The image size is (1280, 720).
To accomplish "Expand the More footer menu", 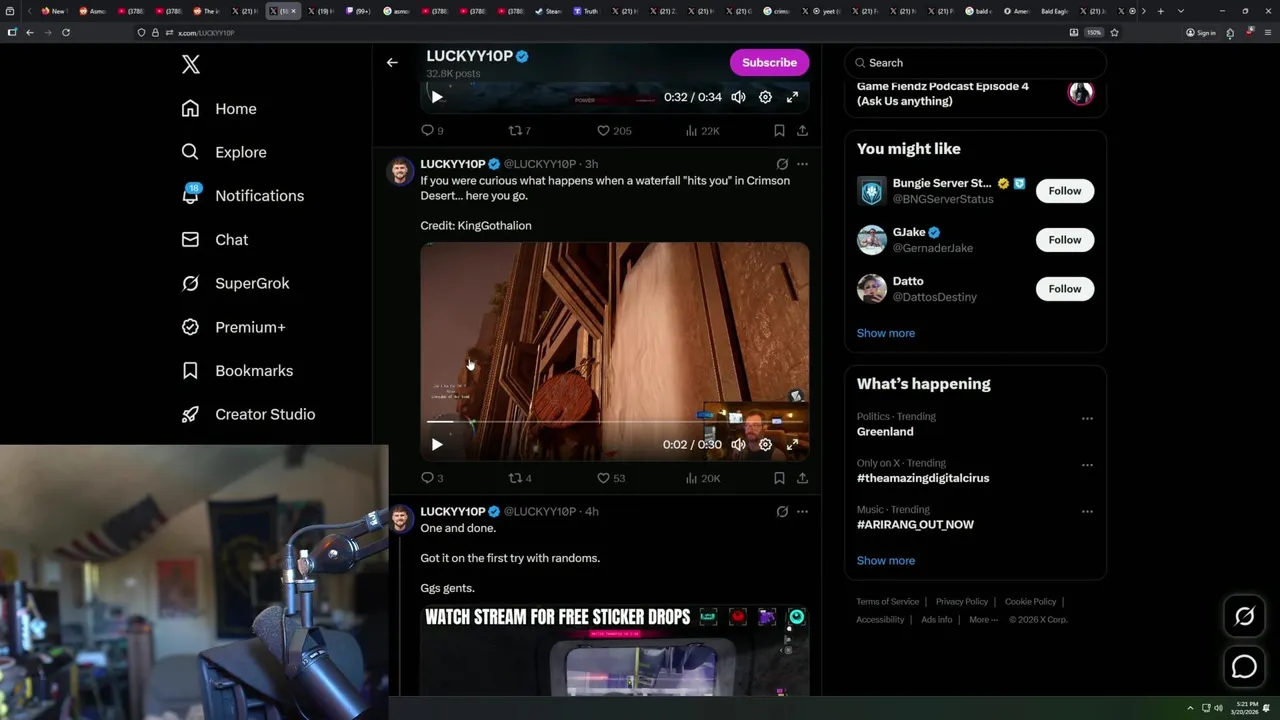I will click(983, 620).
